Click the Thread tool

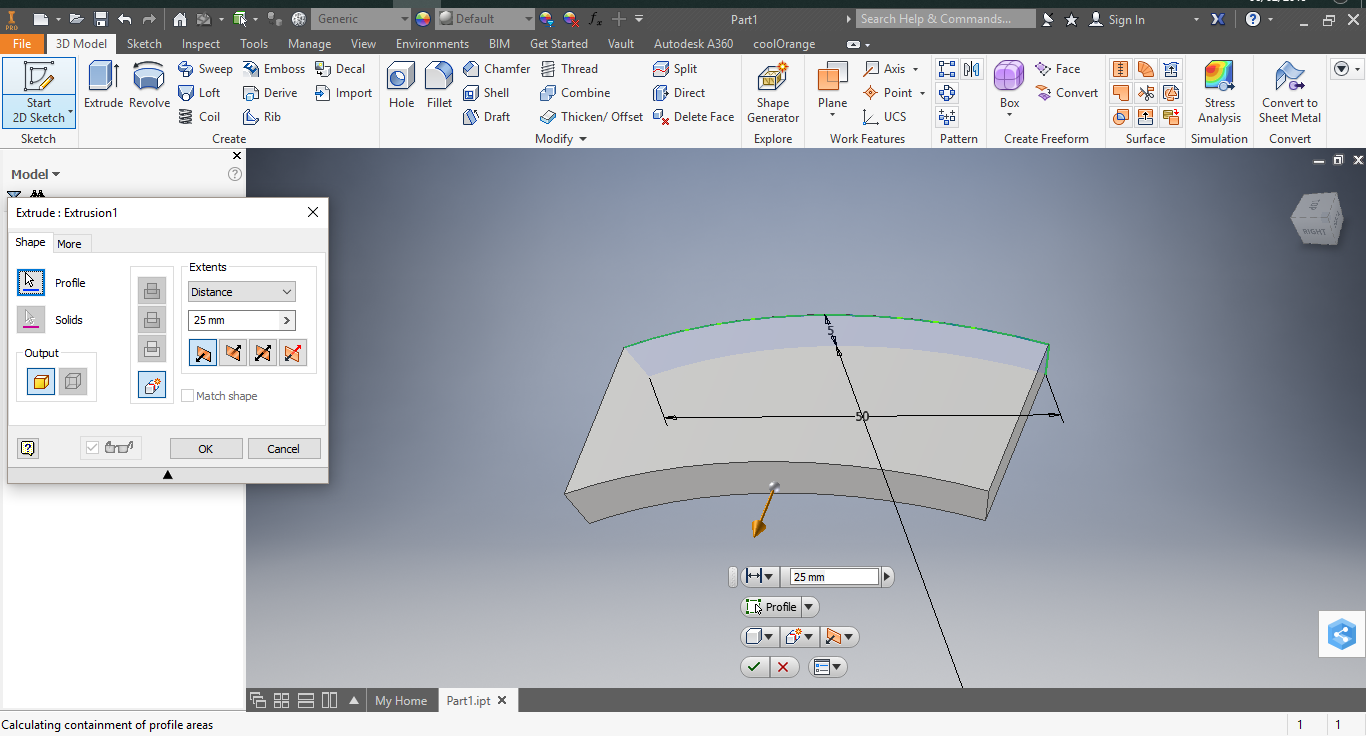(x=568, y=69)
